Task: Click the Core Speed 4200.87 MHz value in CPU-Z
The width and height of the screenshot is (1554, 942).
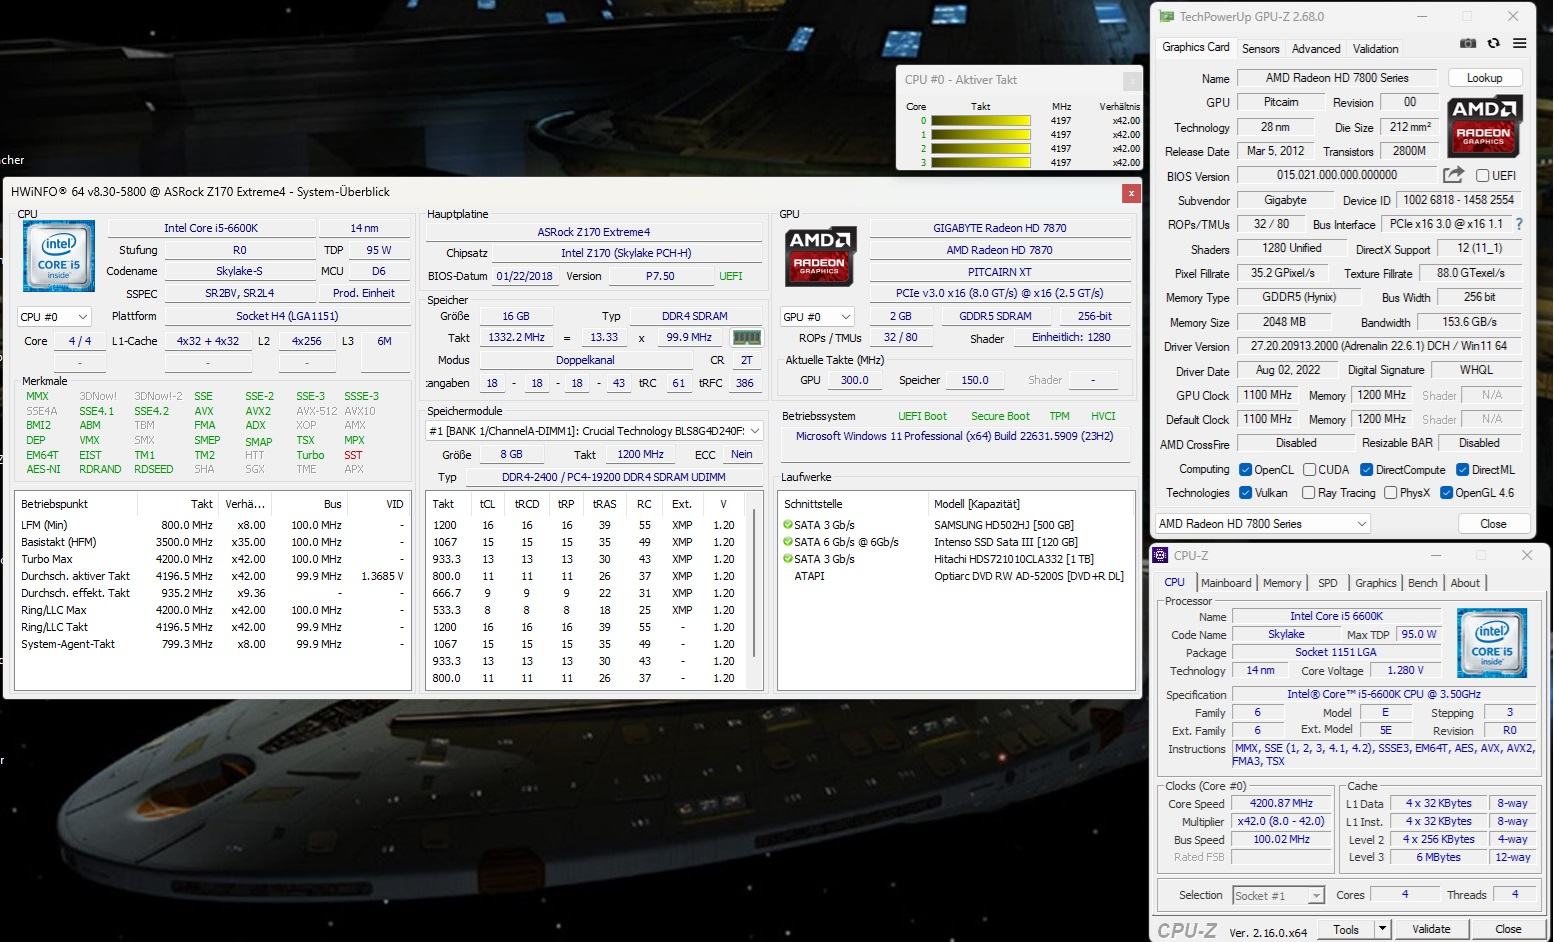Action: tap(1281, 803)
